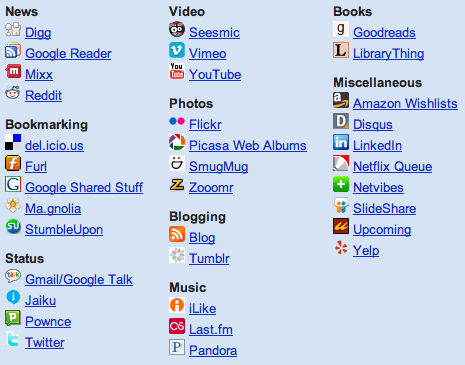
Task: Click the Picasa pinwheel icon
Action: pos(177,143)
